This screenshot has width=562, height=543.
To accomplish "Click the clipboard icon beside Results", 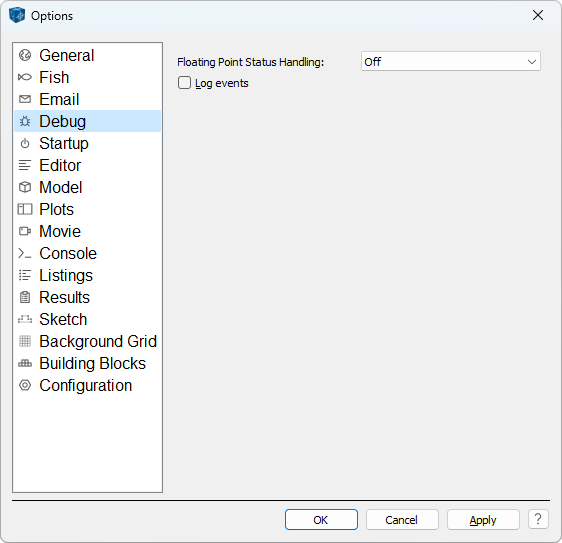I will (x=25, y=297).
